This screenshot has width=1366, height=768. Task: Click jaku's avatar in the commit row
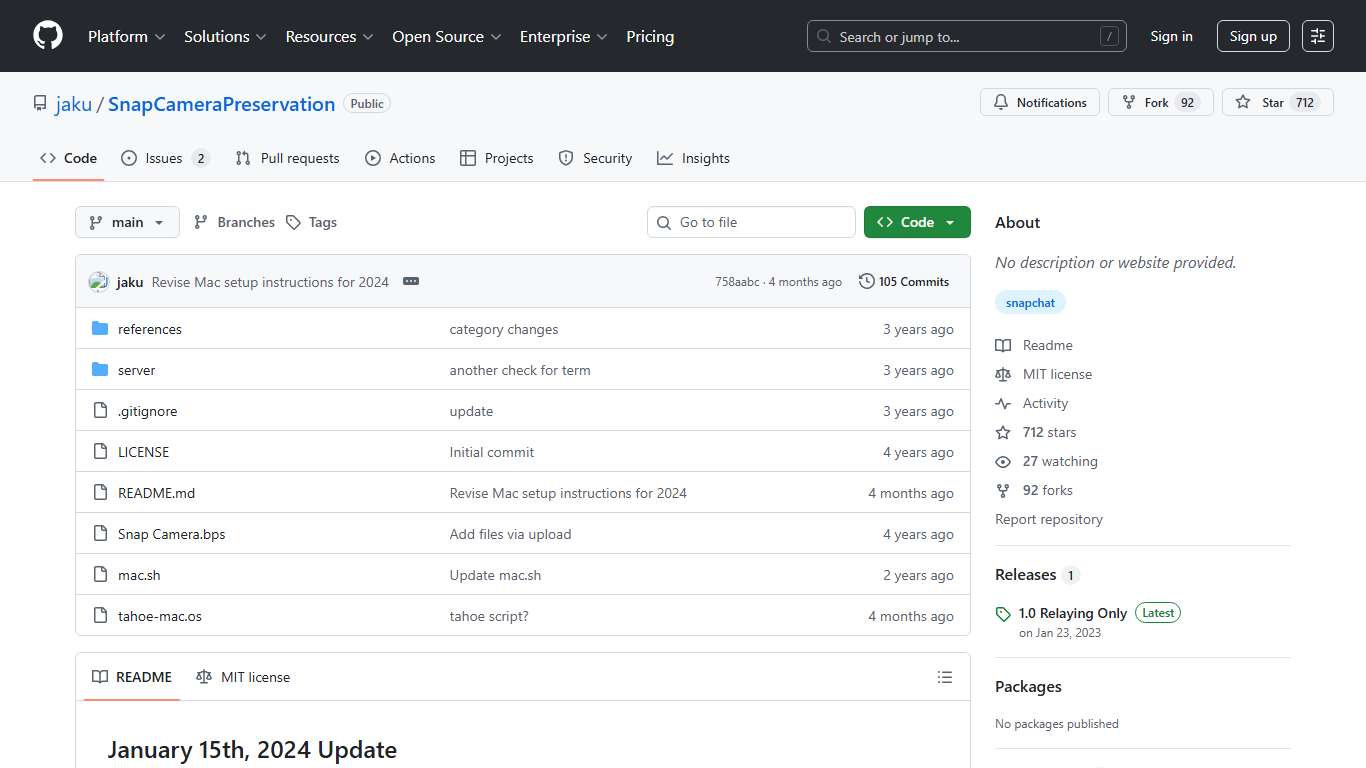point(99,282)
